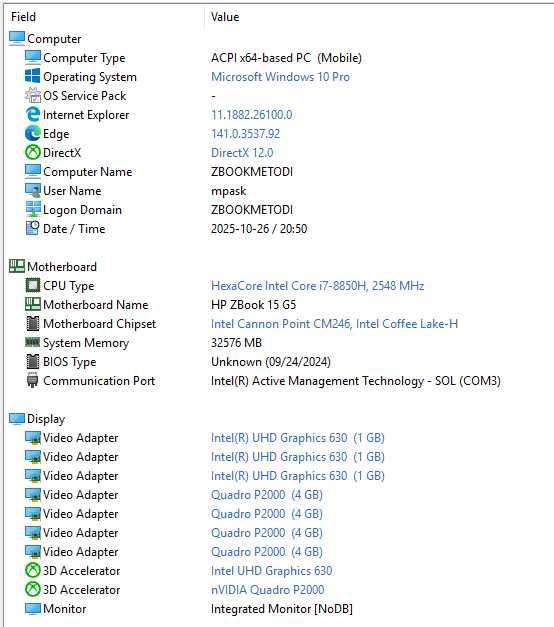Click the Edge browser icon
This screenshot has width=554, height=627.
click(33, 134)
